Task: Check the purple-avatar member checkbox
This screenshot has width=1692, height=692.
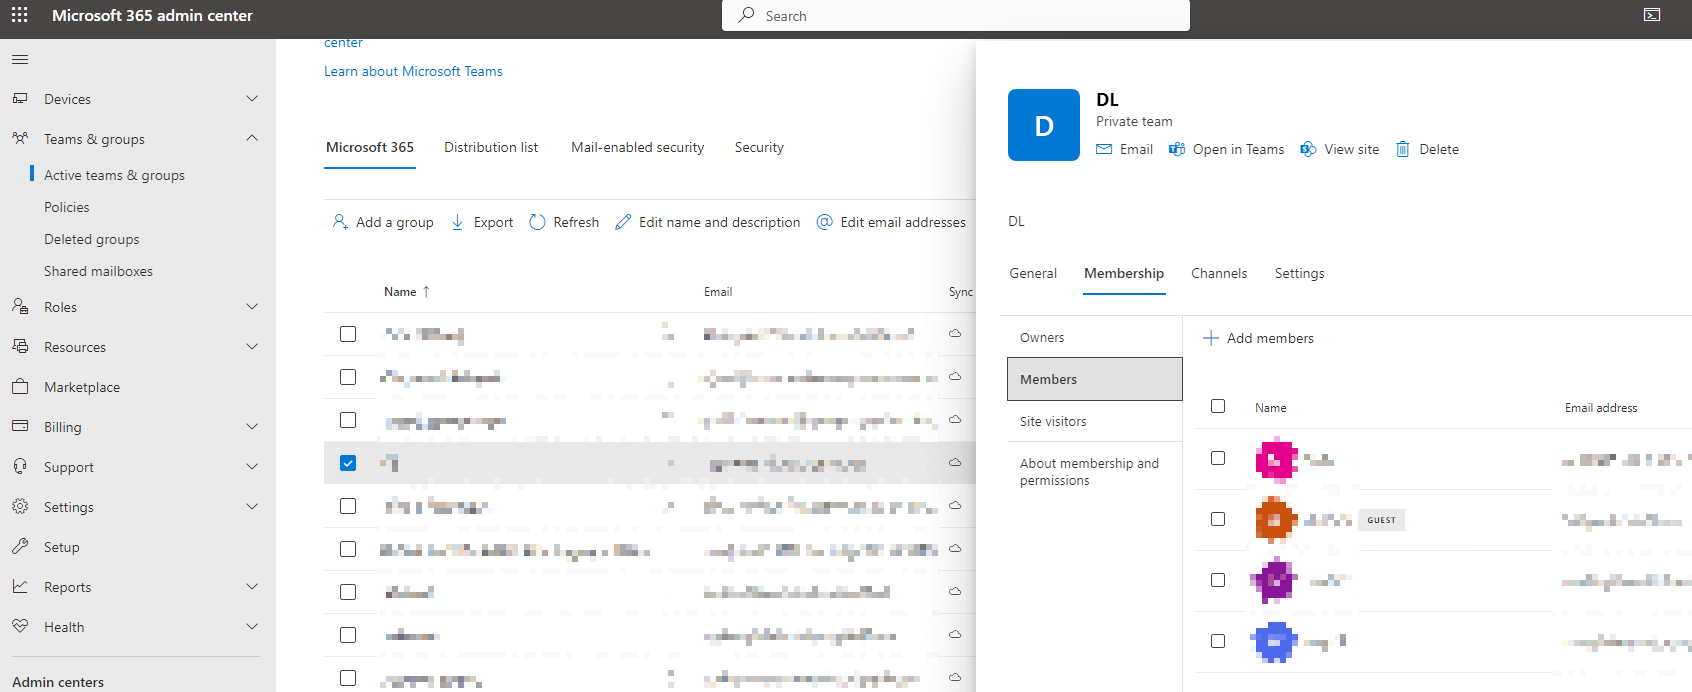Action: tap(1218, 580)
